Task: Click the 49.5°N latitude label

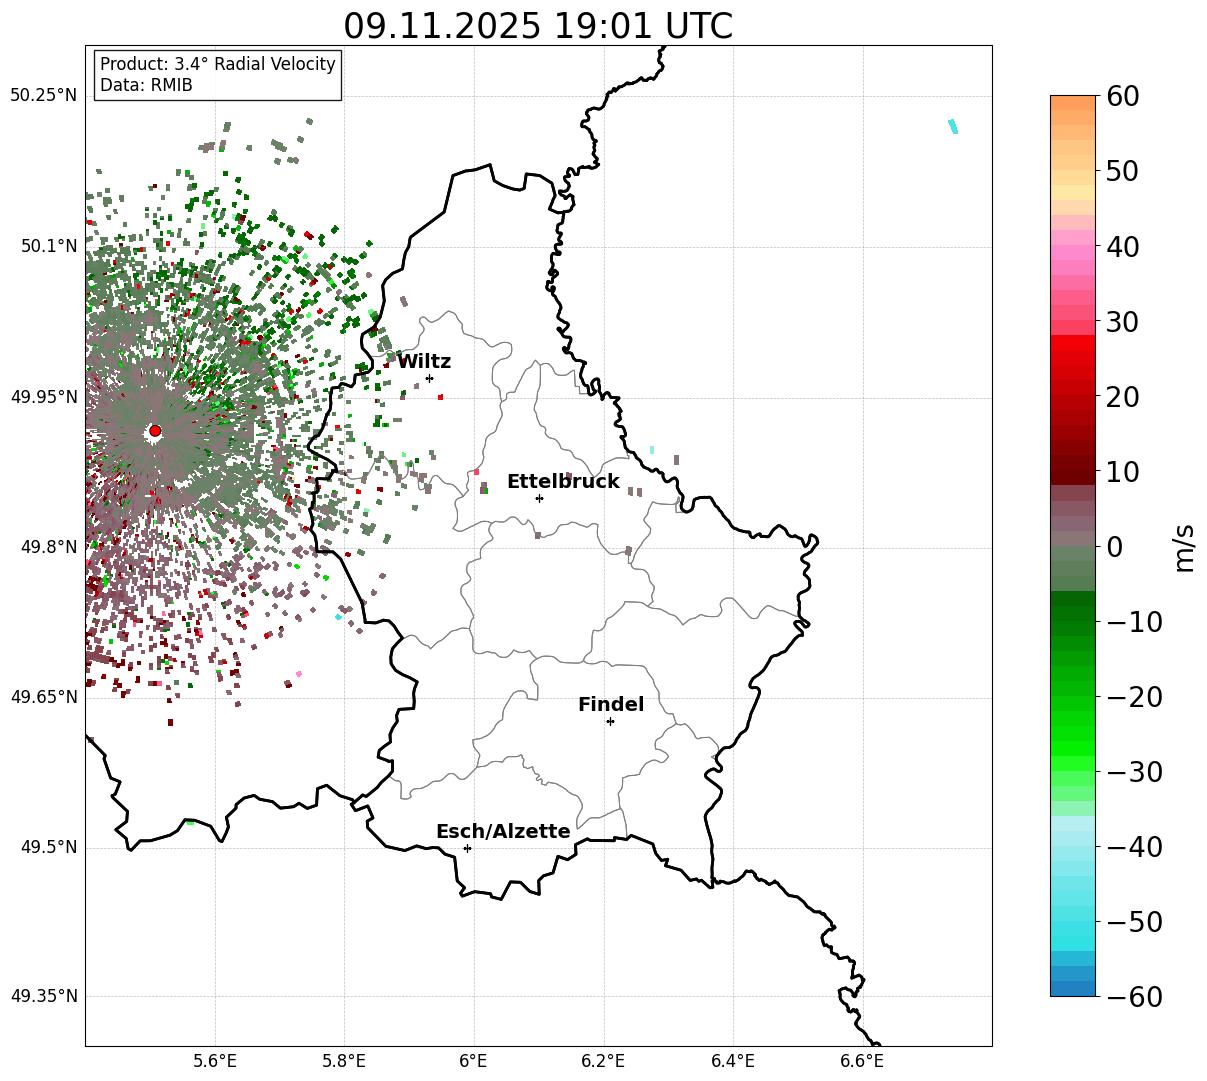Action: 48,847
